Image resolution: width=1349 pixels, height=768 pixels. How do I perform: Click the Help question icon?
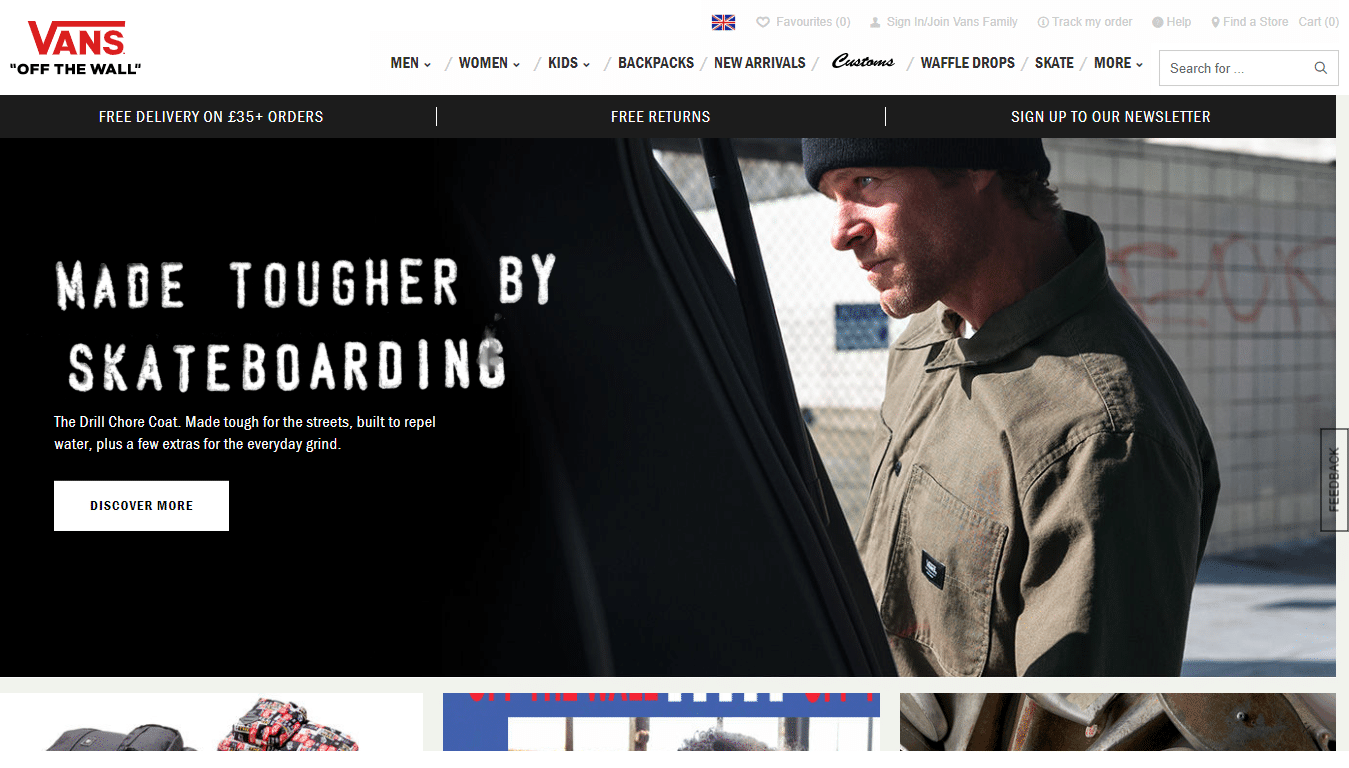coord(1158,22)
